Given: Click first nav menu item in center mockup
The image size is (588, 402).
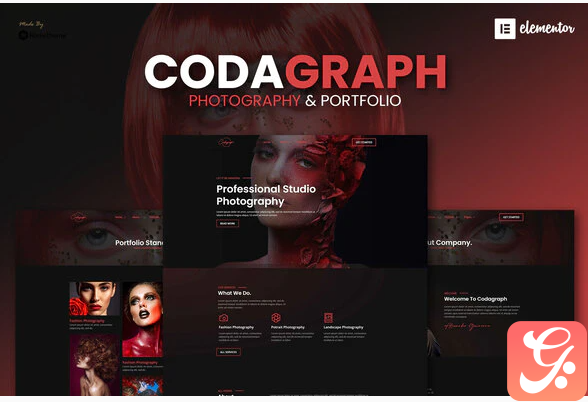Looking at the screenshot, I should tap(267, 142).
